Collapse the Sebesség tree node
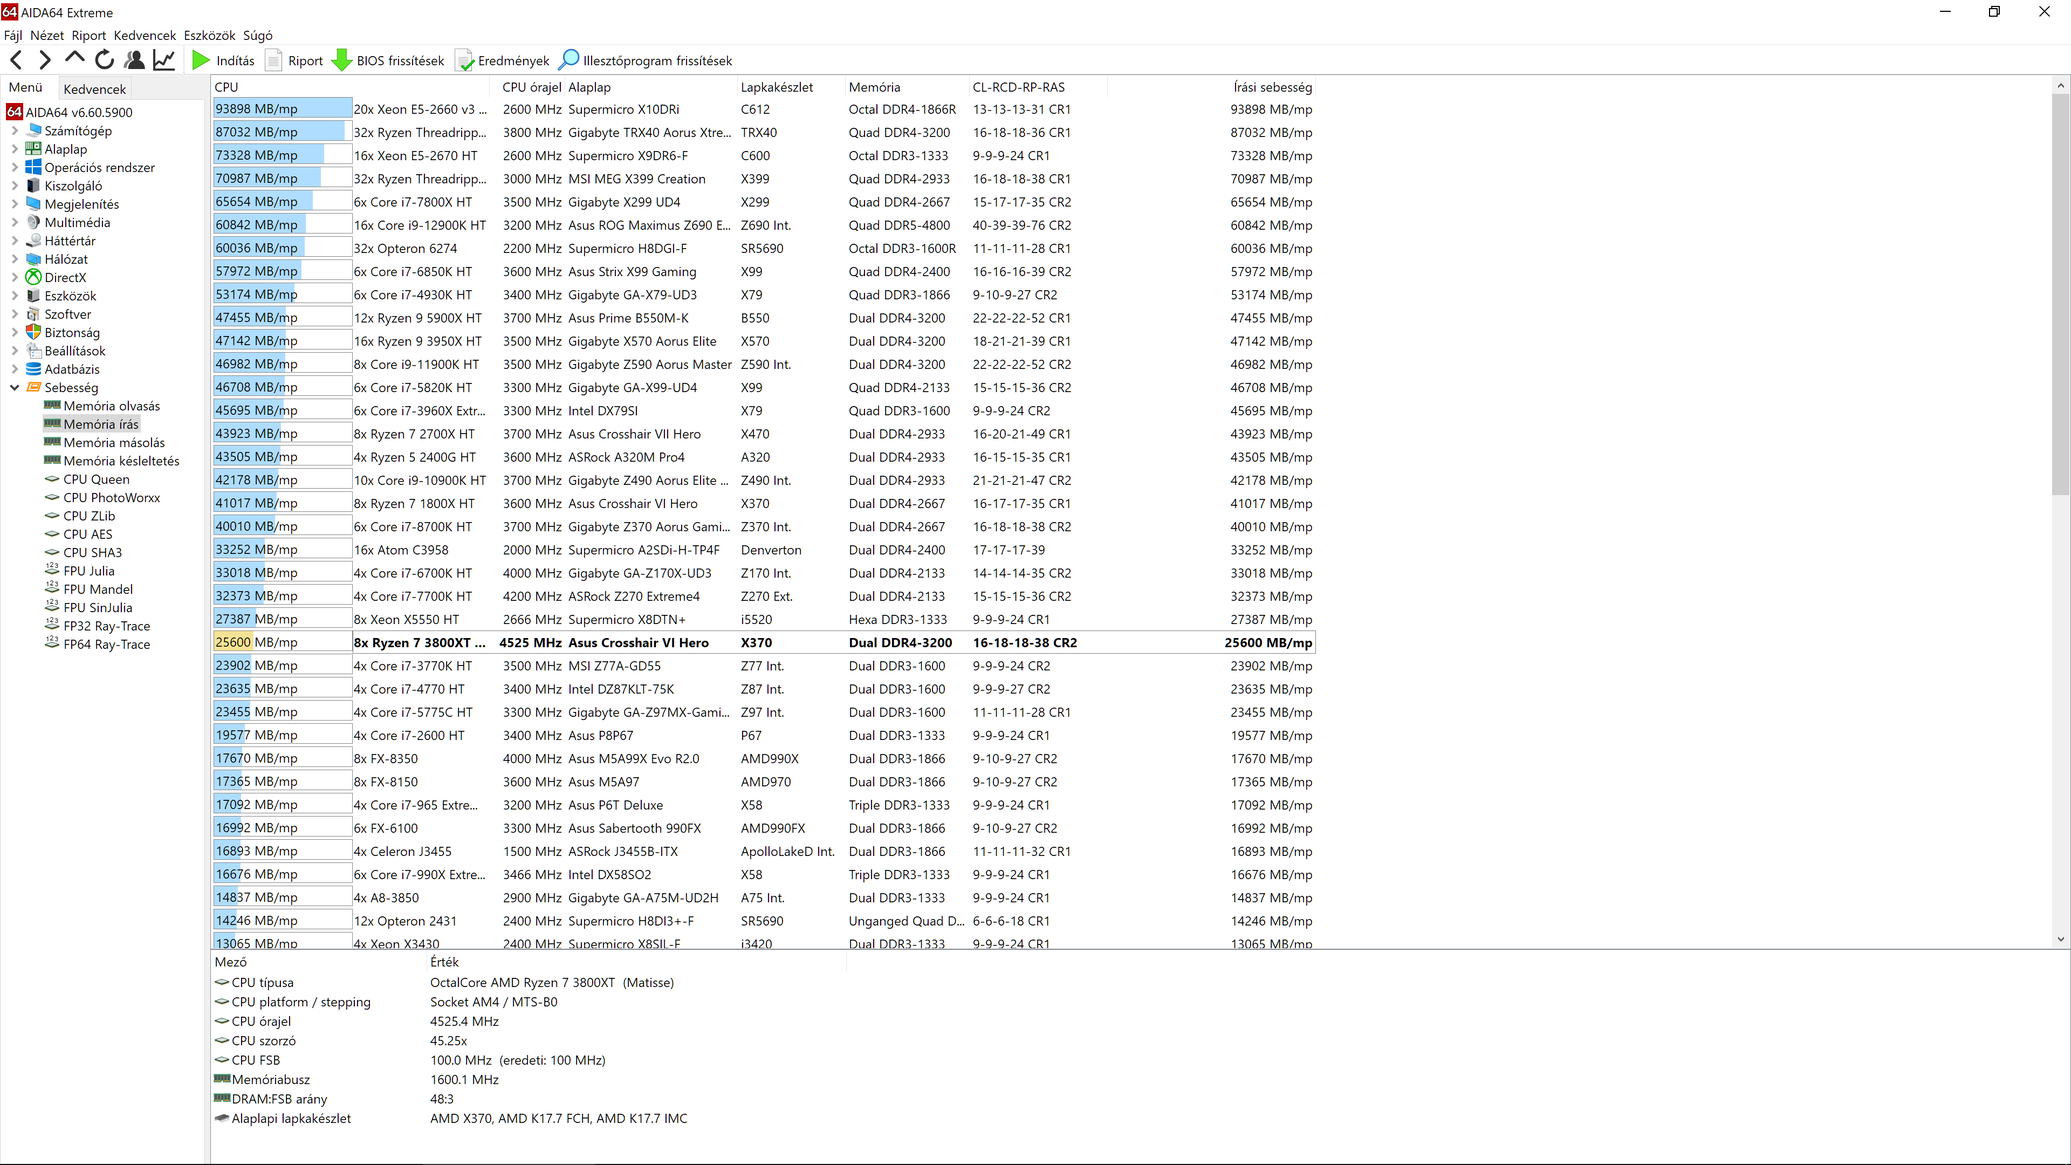The width and height of the screenshot is (2071, 1165). coord(15,388)
